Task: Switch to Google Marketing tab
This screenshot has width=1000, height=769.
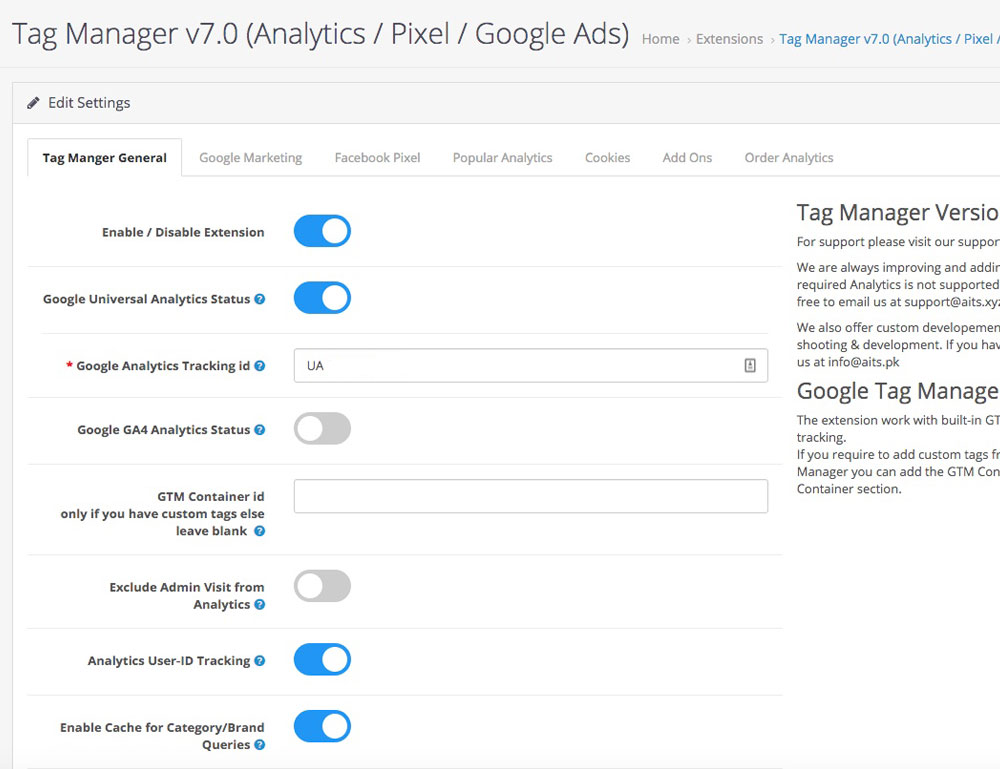Action: [251, 157]
